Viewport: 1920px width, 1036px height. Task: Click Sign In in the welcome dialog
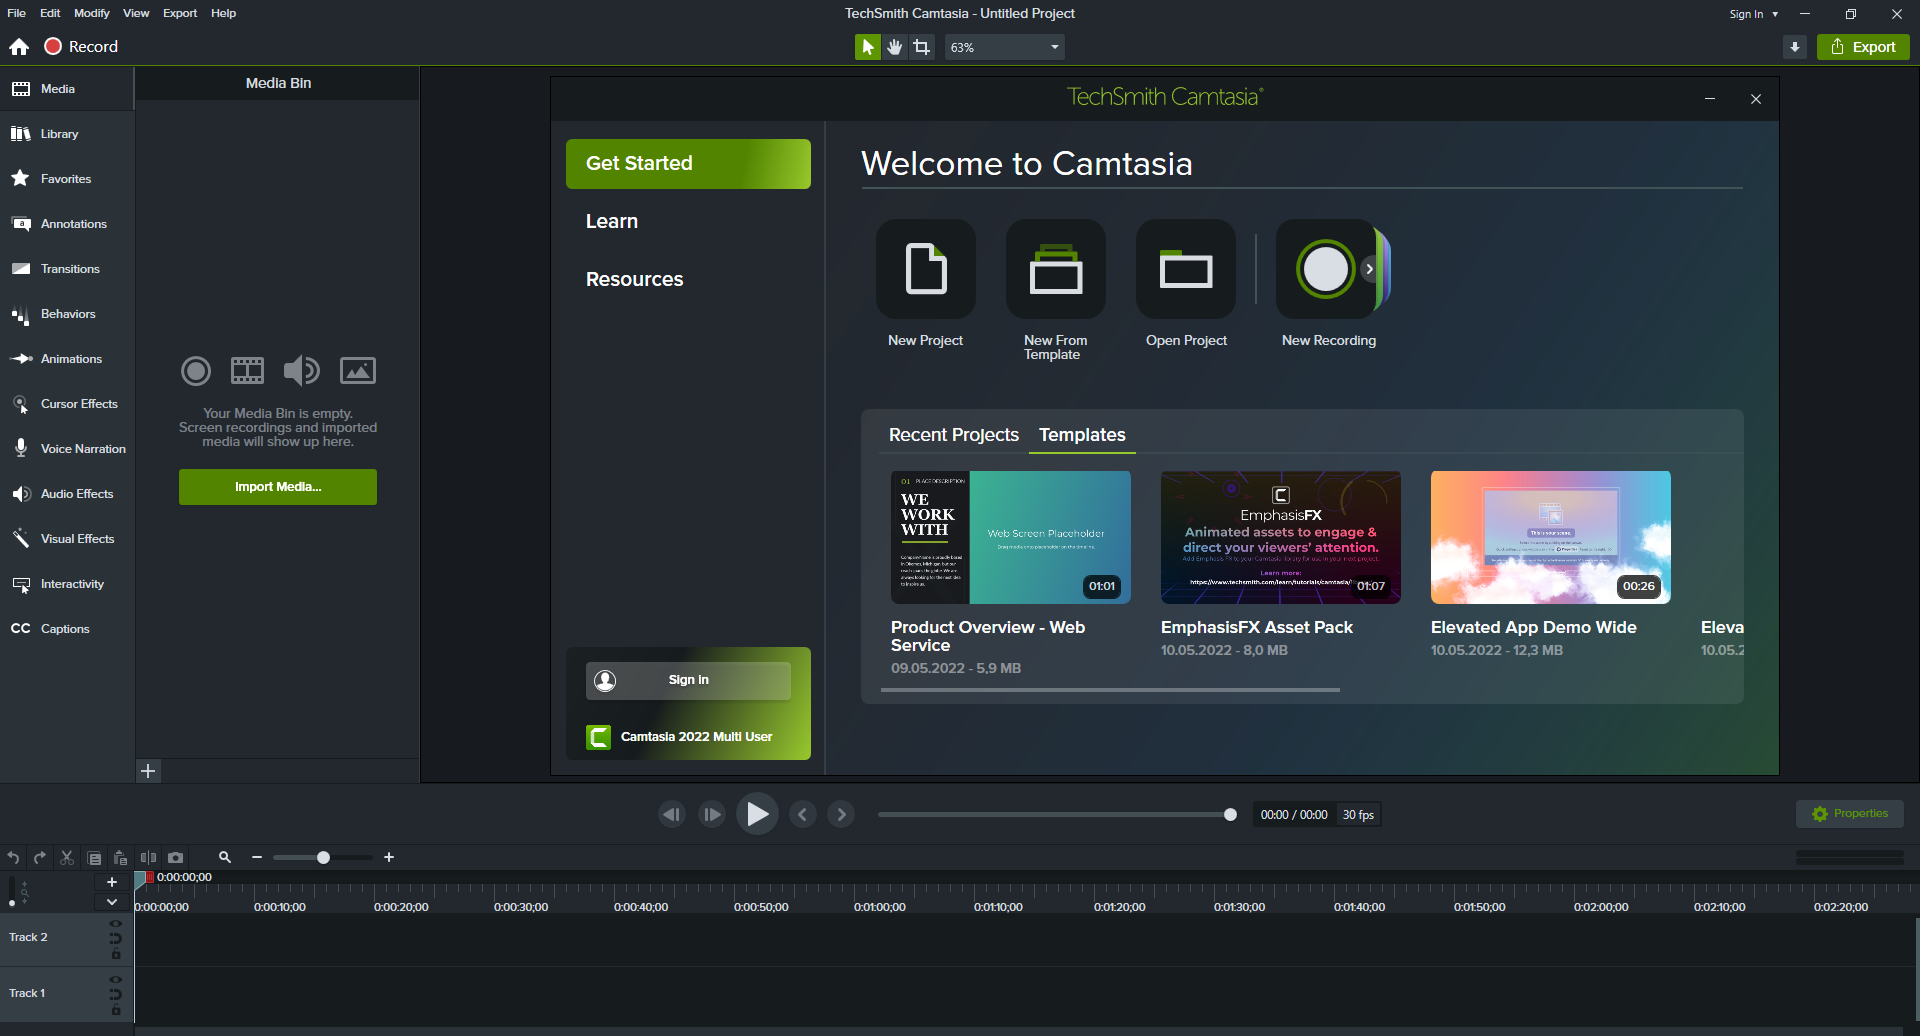(688, 681)
